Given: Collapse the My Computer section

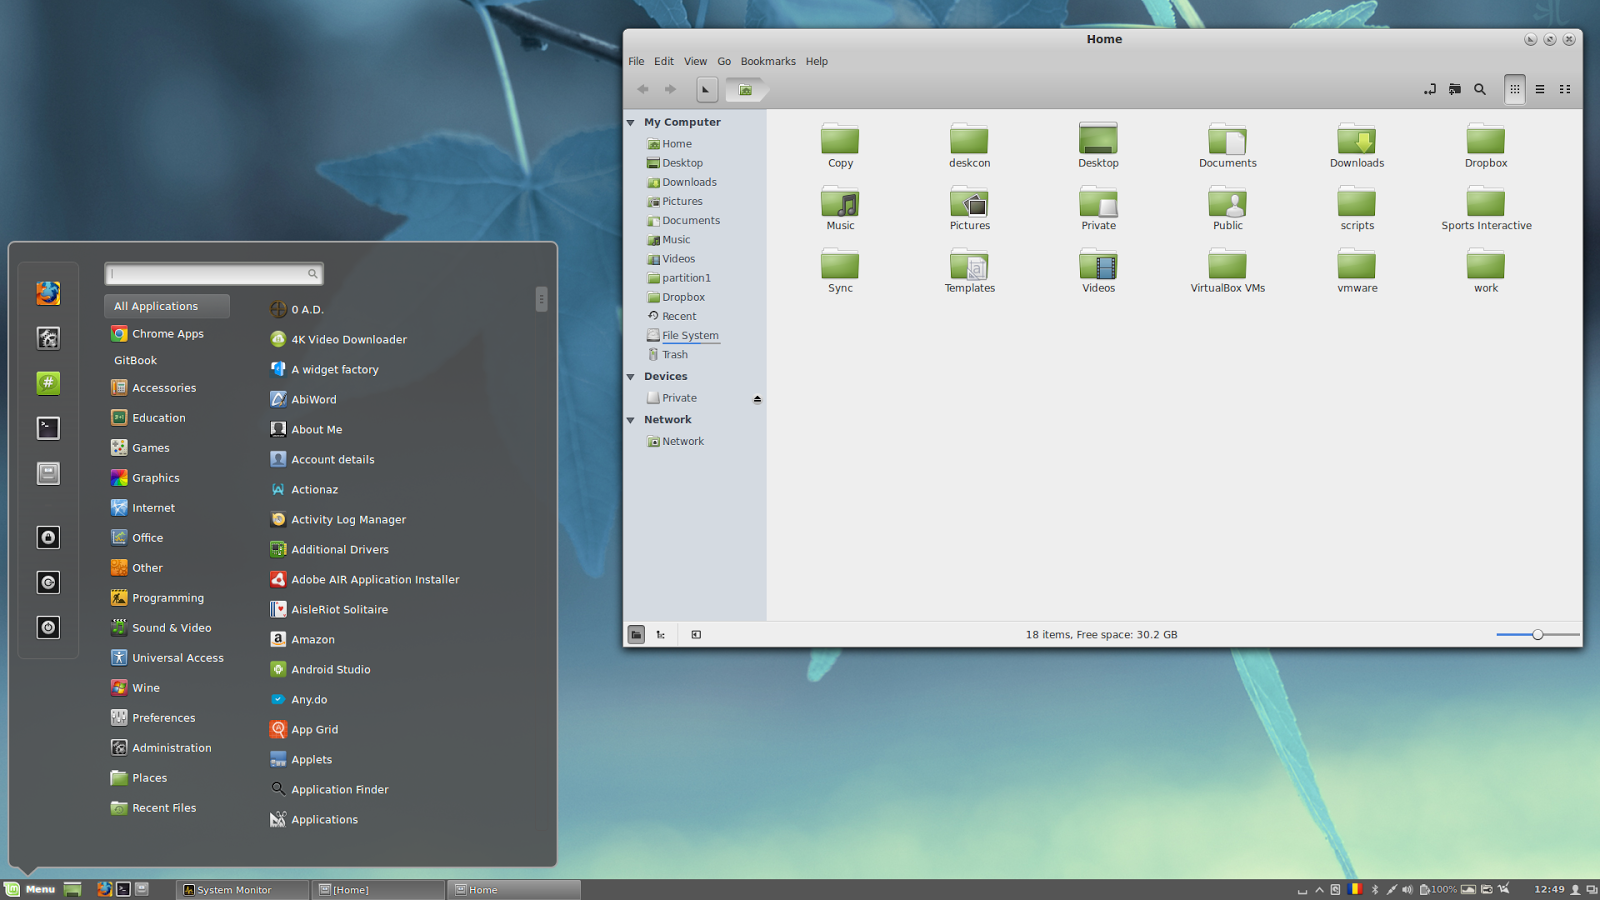Looking at the screenshot, I should tap(630, 121).
